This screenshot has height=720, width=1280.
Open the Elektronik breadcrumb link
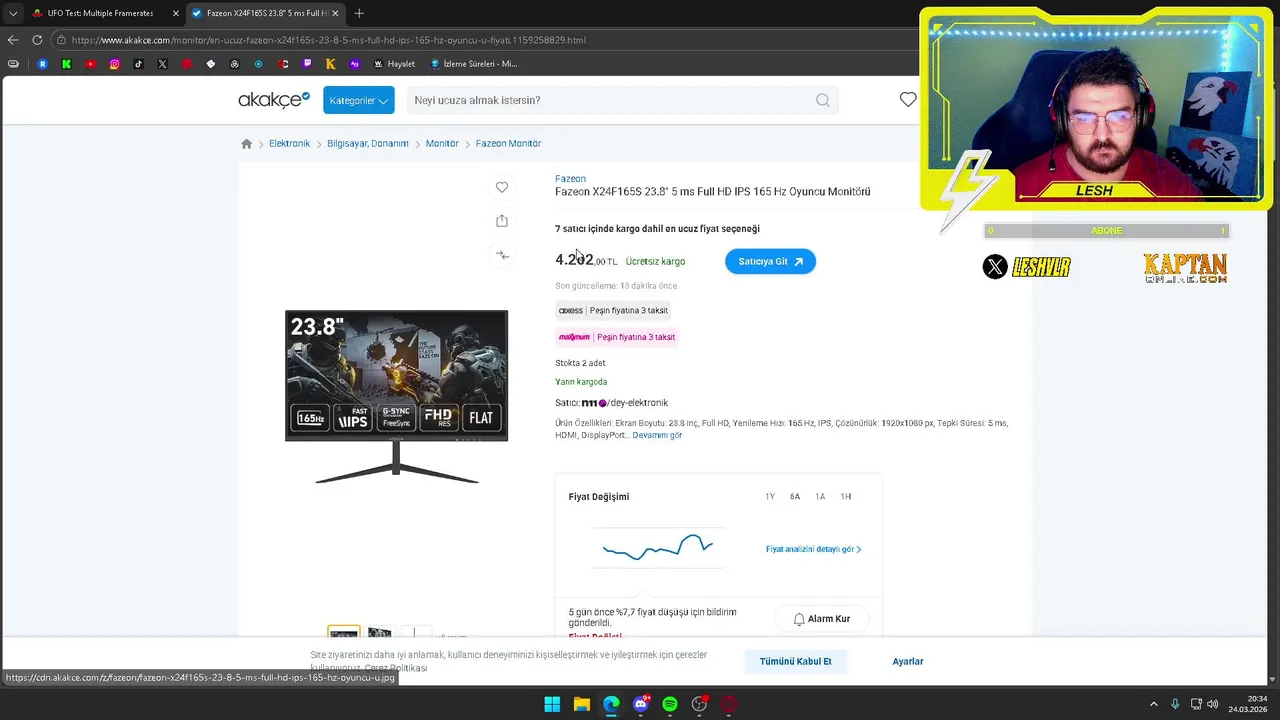289,144
